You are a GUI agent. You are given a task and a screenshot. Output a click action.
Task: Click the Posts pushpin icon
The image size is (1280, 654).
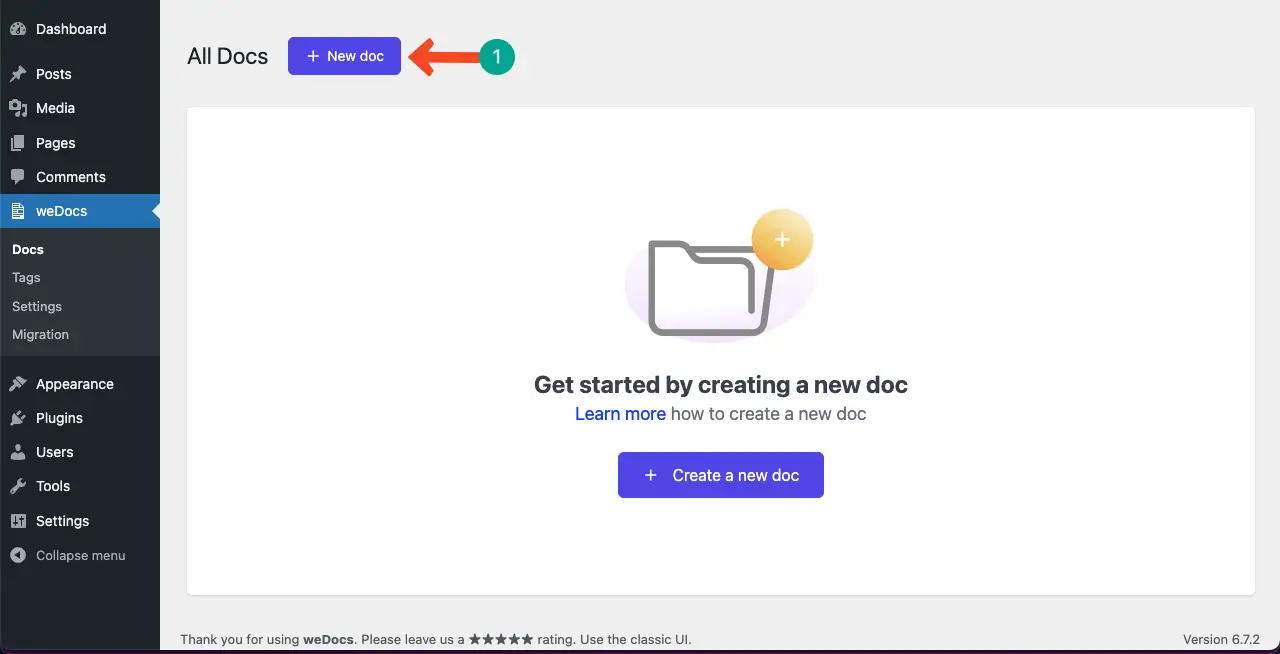(x=18, y=74)
